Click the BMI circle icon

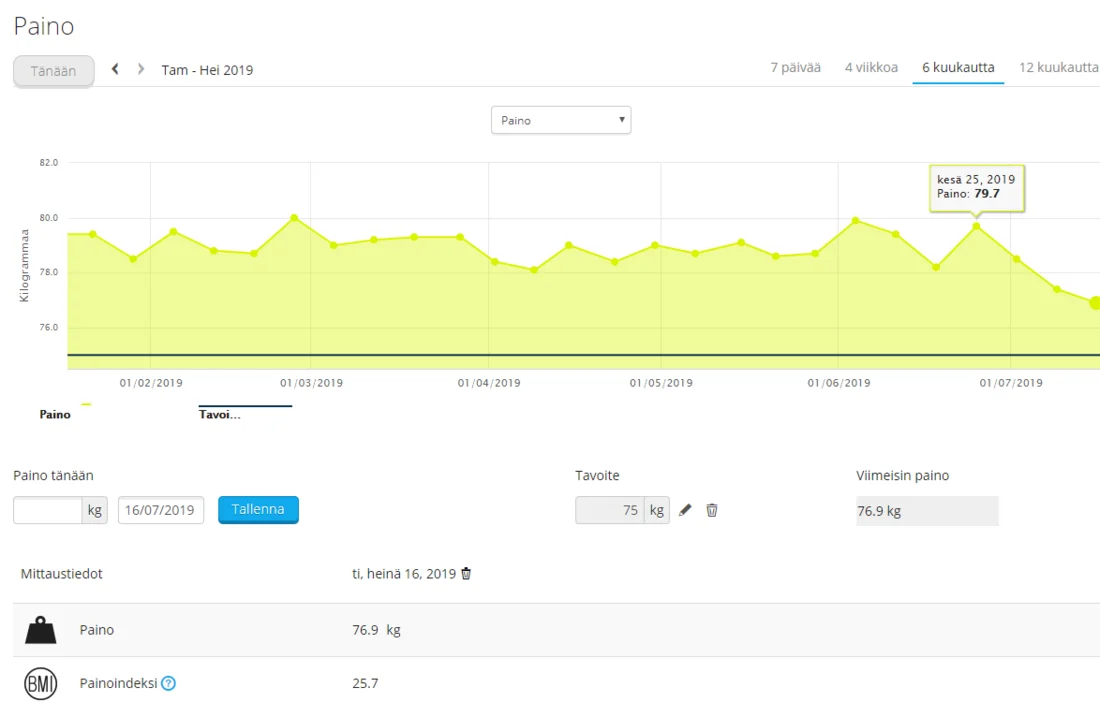pyautogui.click(x=41, y=684)
